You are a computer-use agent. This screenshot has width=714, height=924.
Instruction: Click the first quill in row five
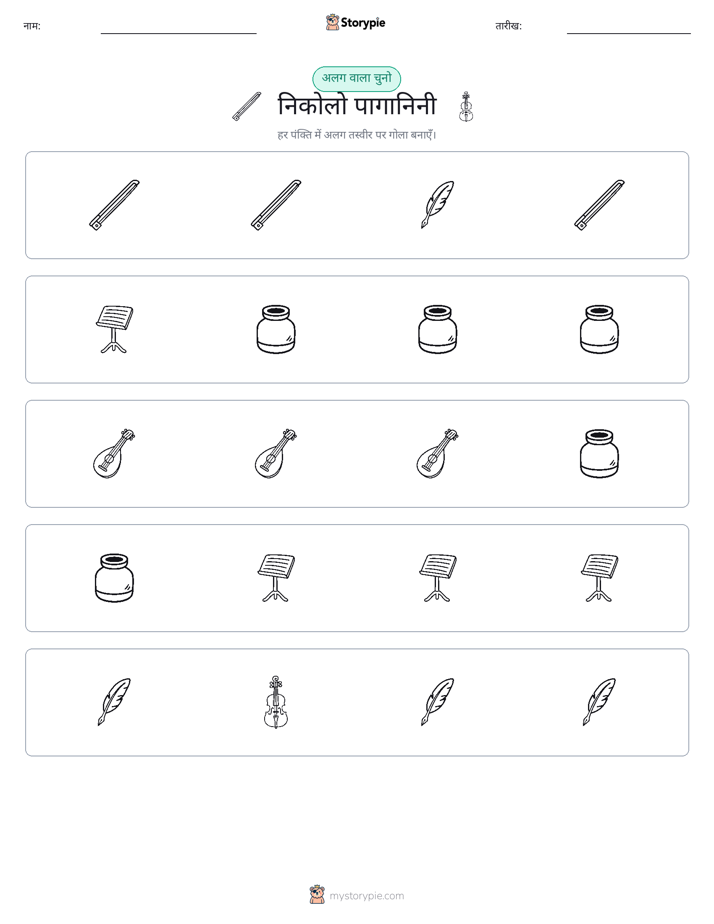pos(114,702)
